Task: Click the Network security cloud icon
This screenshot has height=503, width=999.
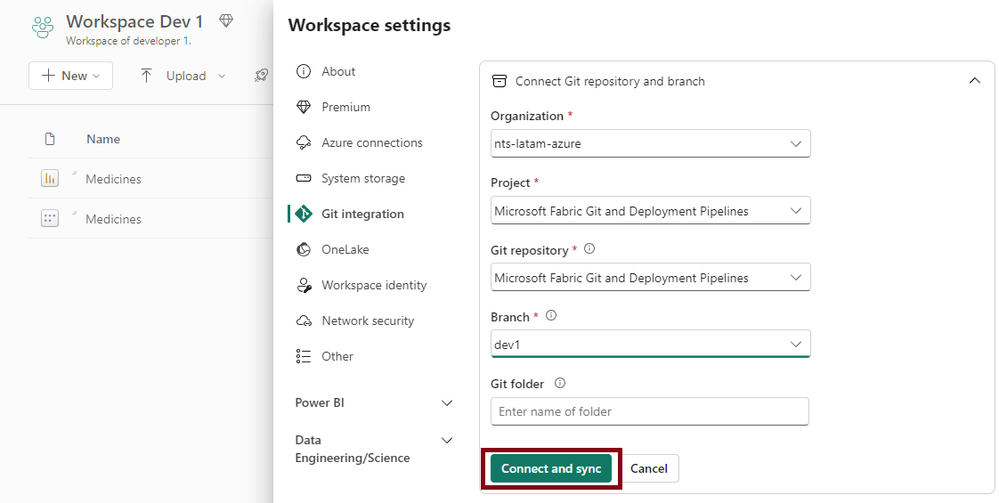Action: (x=304, y=321)
